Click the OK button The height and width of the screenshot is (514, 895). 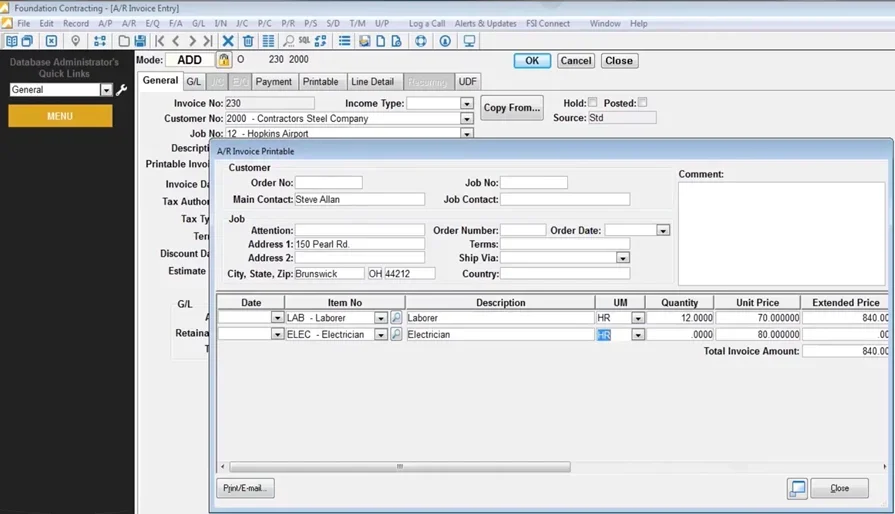(532, 60)
